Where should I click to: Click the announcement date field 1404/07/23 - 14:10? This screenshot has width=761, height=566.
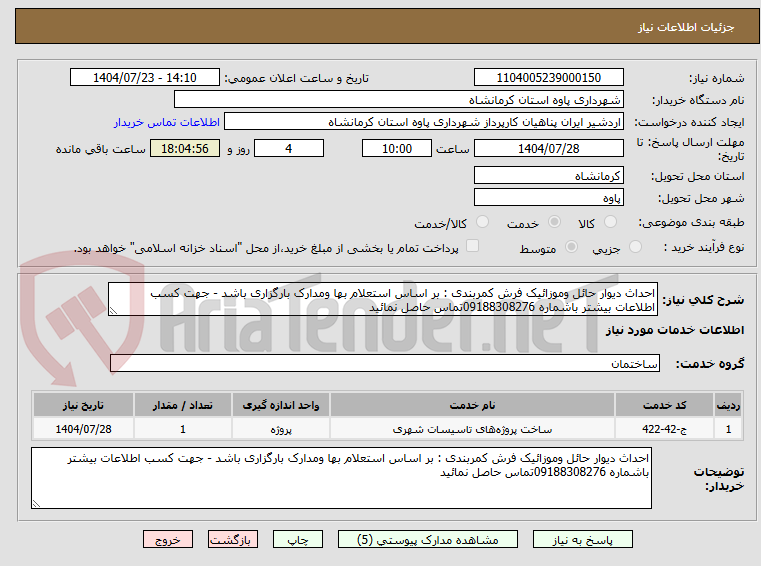(145, 78)
